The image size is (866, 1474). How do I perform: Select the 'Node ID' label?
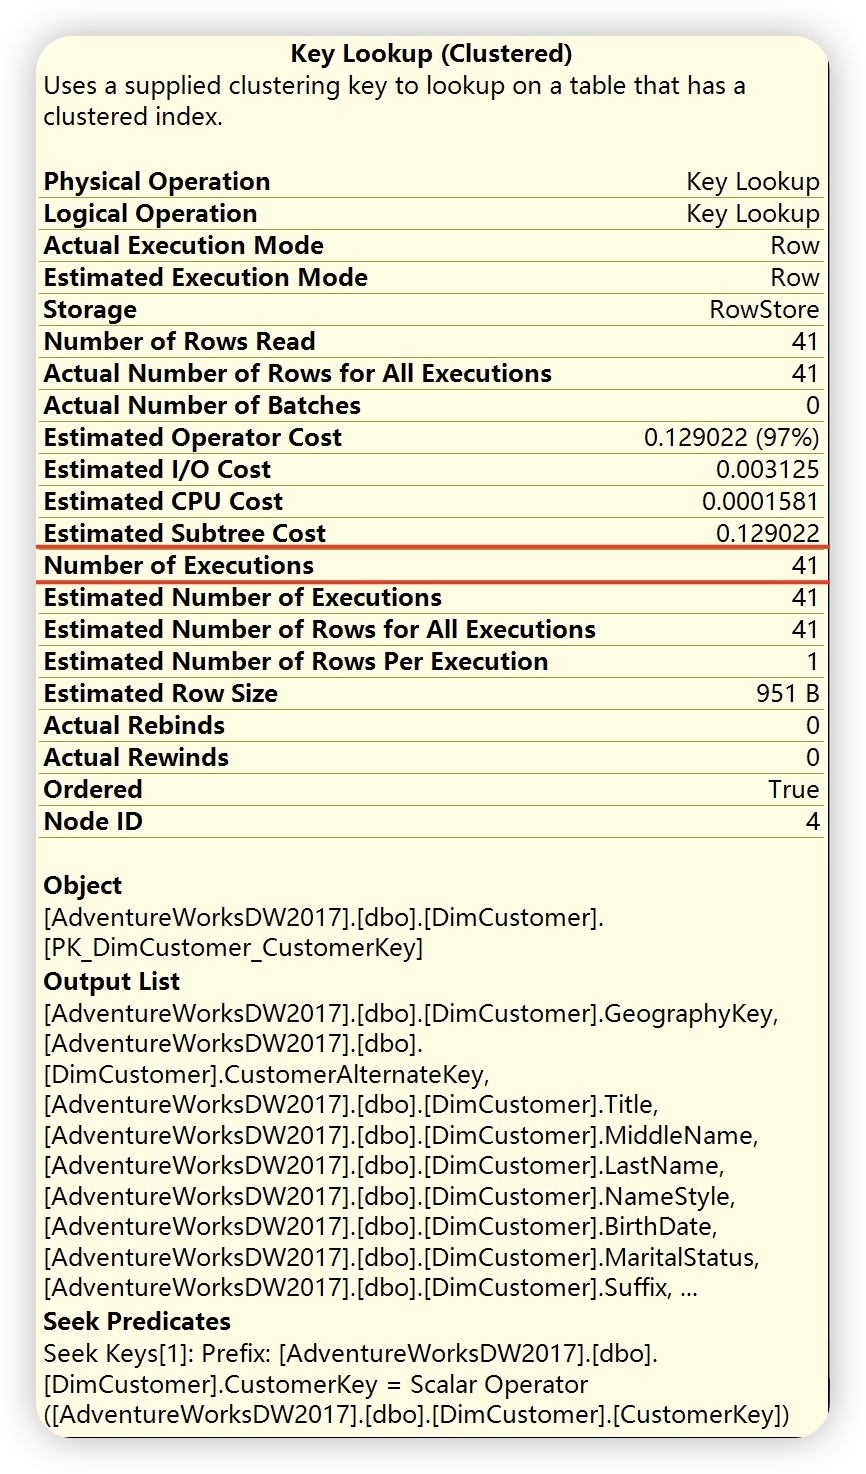pos(93,822)
